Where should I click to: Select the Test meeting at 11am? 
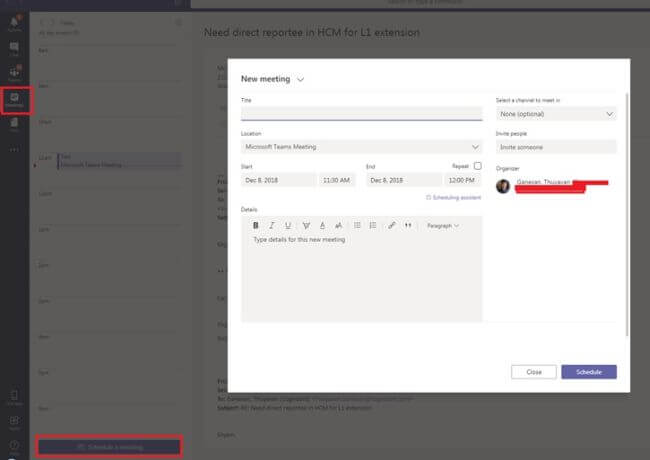(119, 161)
